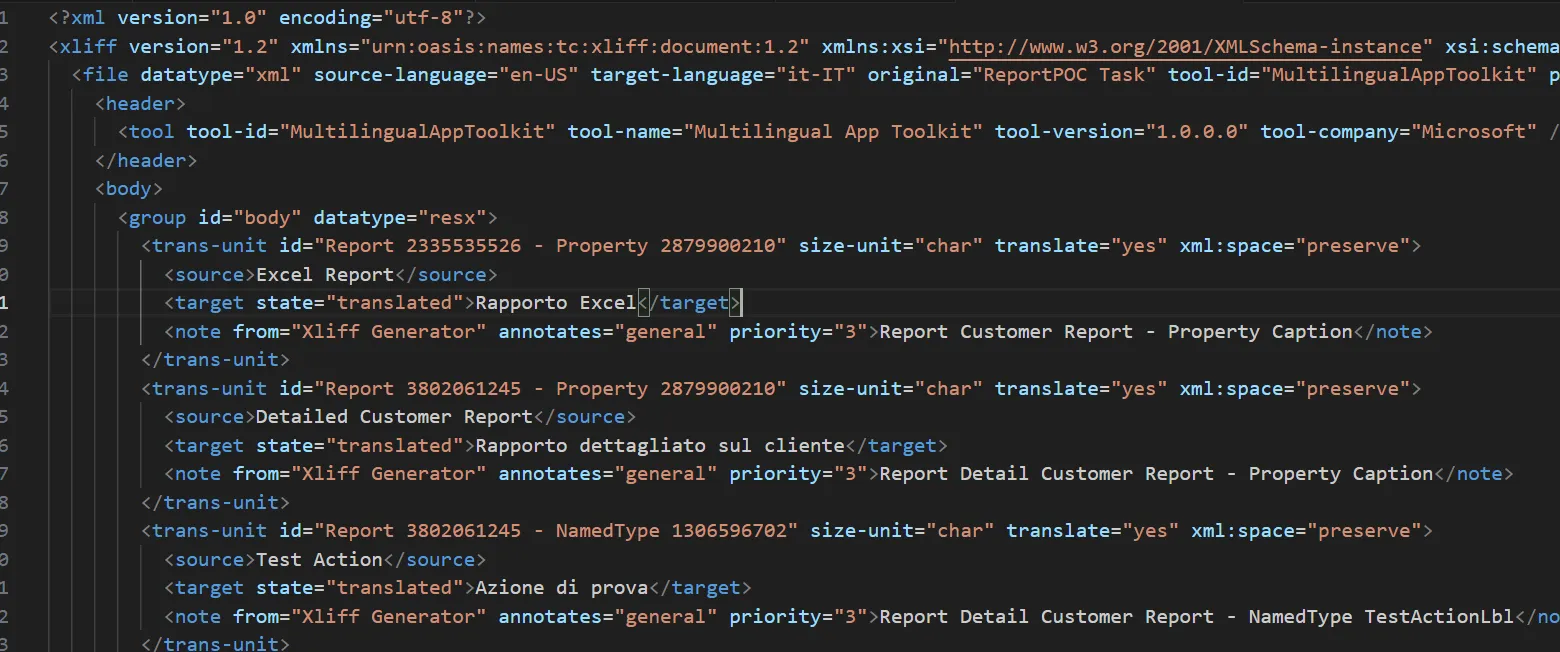Place cursor in "Rapporto Excel" target text
This screenshot has height=652, width=1560.
click(x=555, y=303)
